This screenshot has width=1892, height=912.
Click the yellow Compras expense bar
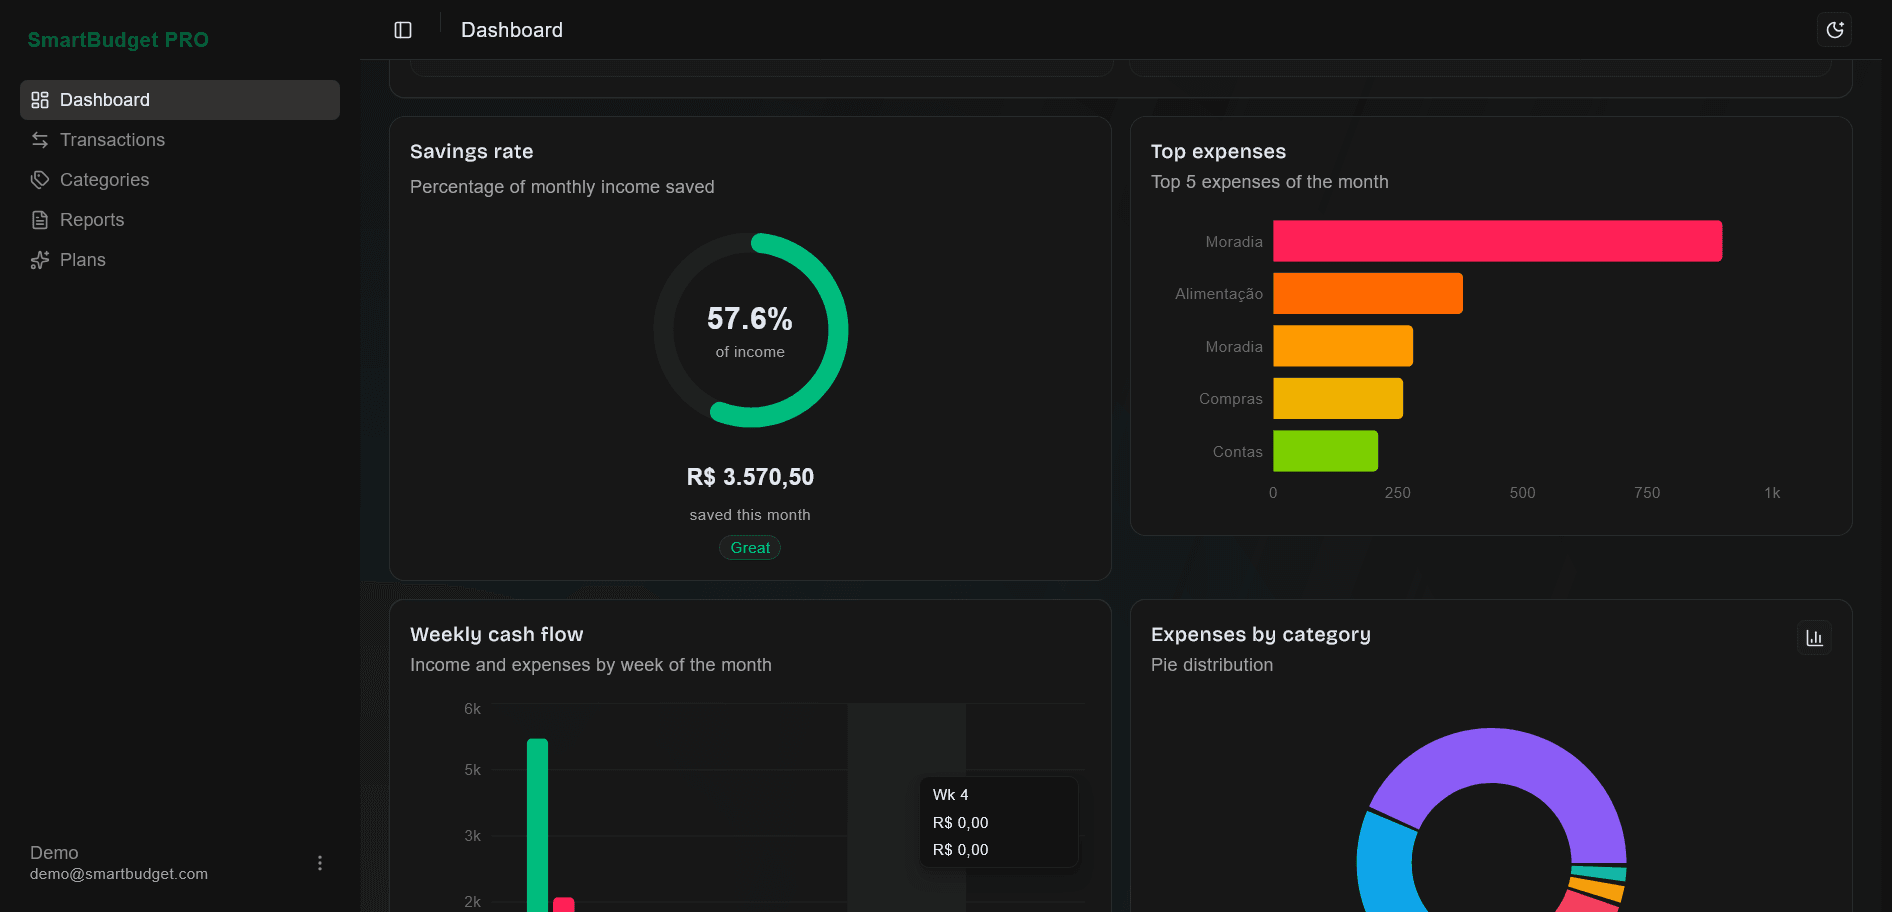1337,398
